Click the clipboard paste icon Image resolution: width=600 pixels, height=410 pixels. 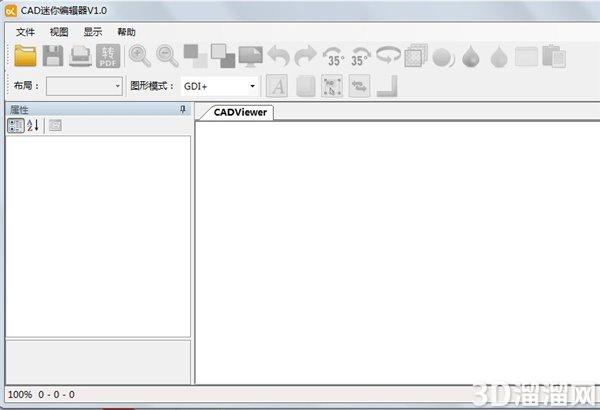(554, 56)
